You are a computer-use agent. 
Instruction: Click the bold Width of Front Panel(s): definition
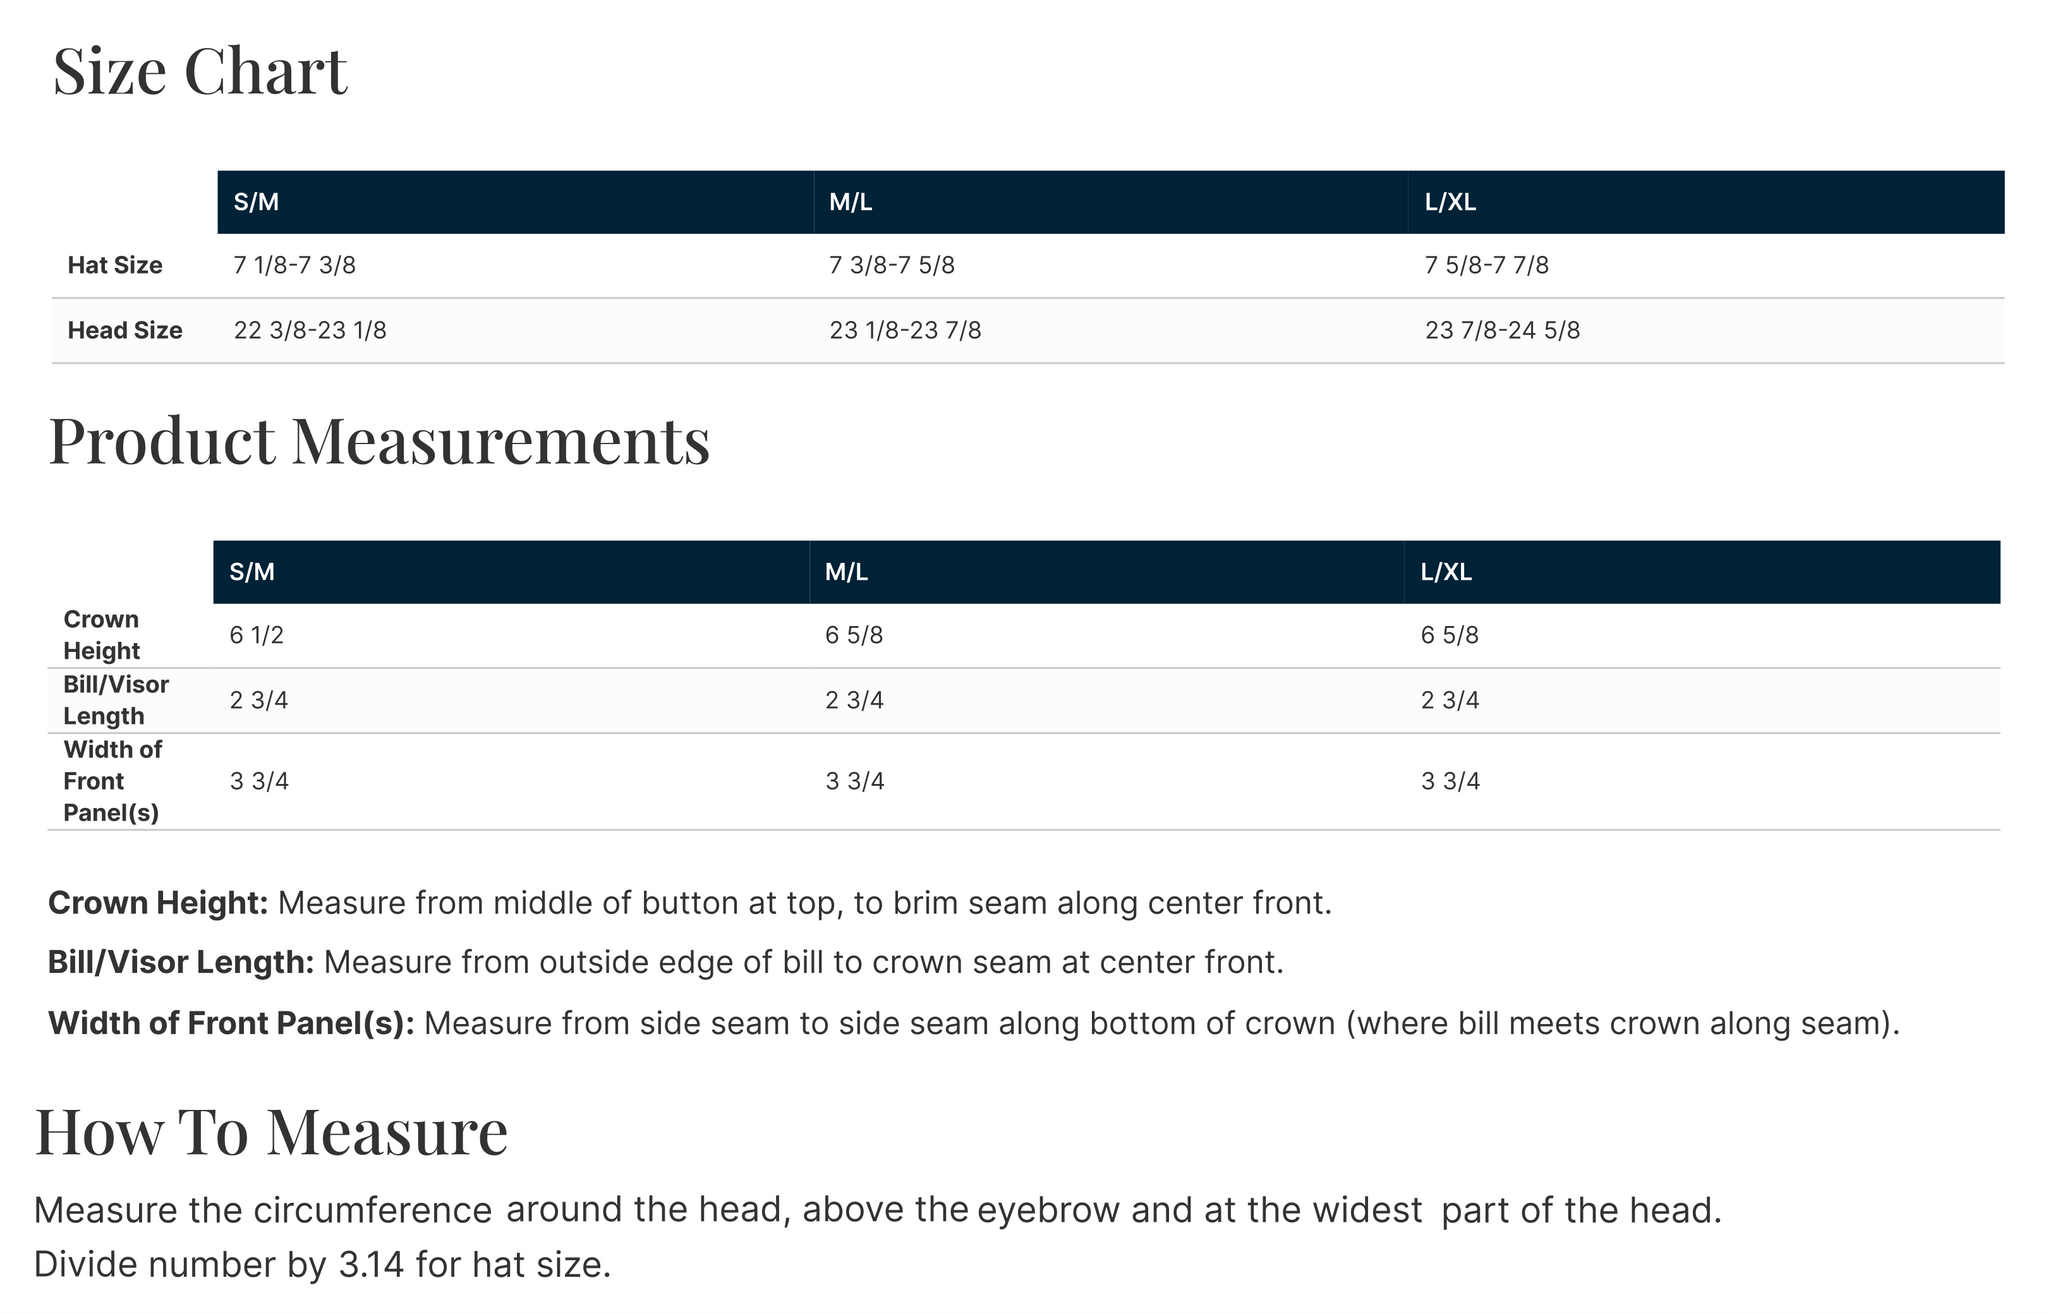tap(231, 1024)
